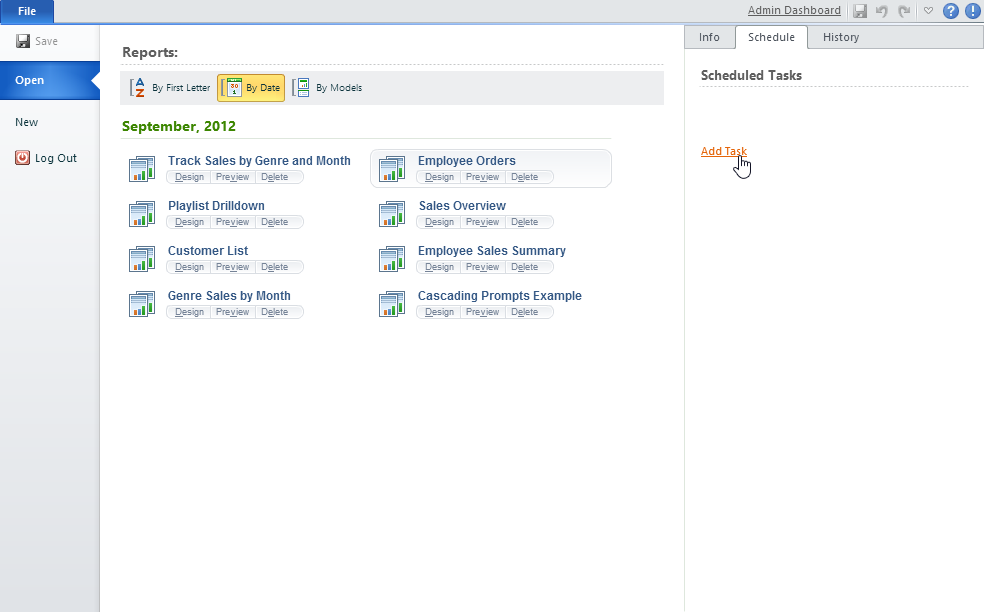Click the blue exclamation mark icon
Viewport: 984px width, 613px height.
tap(972, 11)
